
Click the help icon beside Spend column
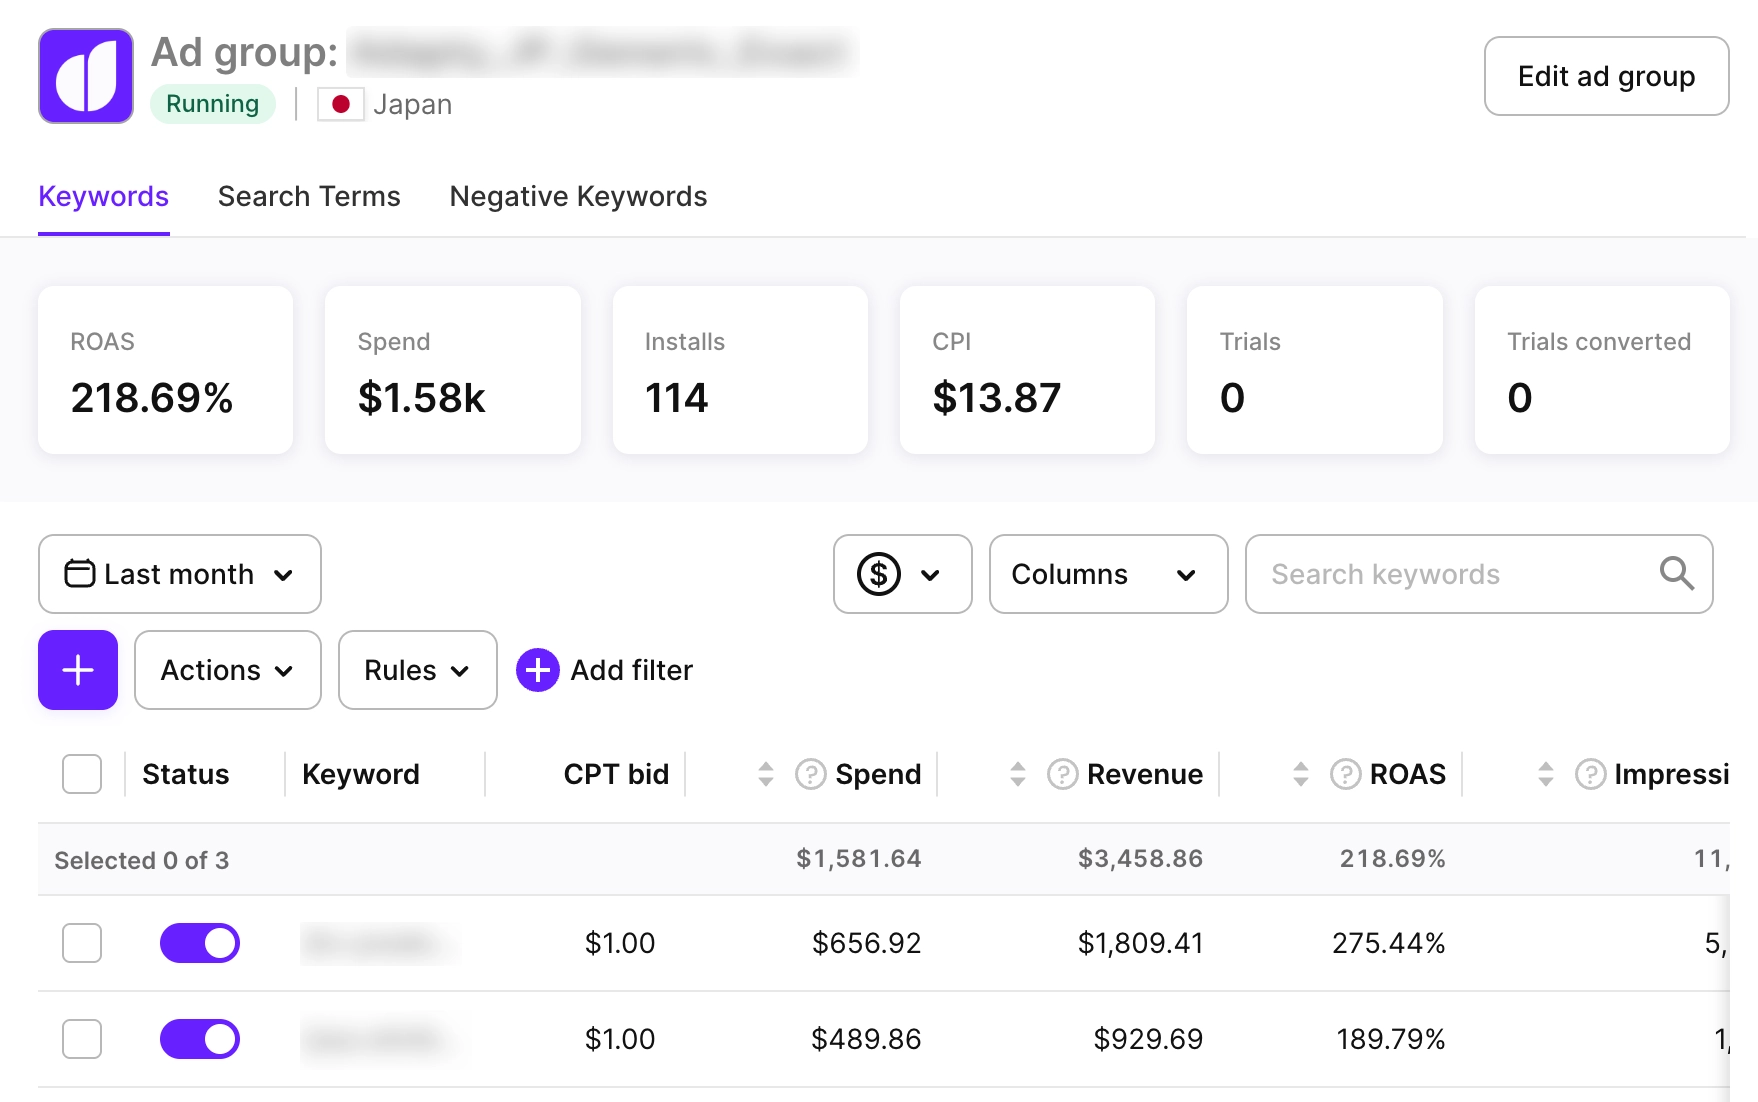click(x=810, y=774)
